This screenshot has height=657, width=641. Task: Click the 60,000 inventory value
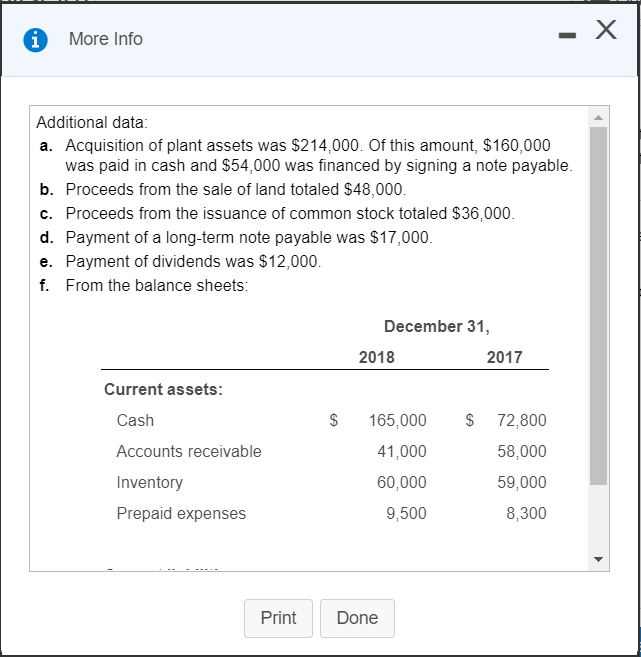[401, 482]
